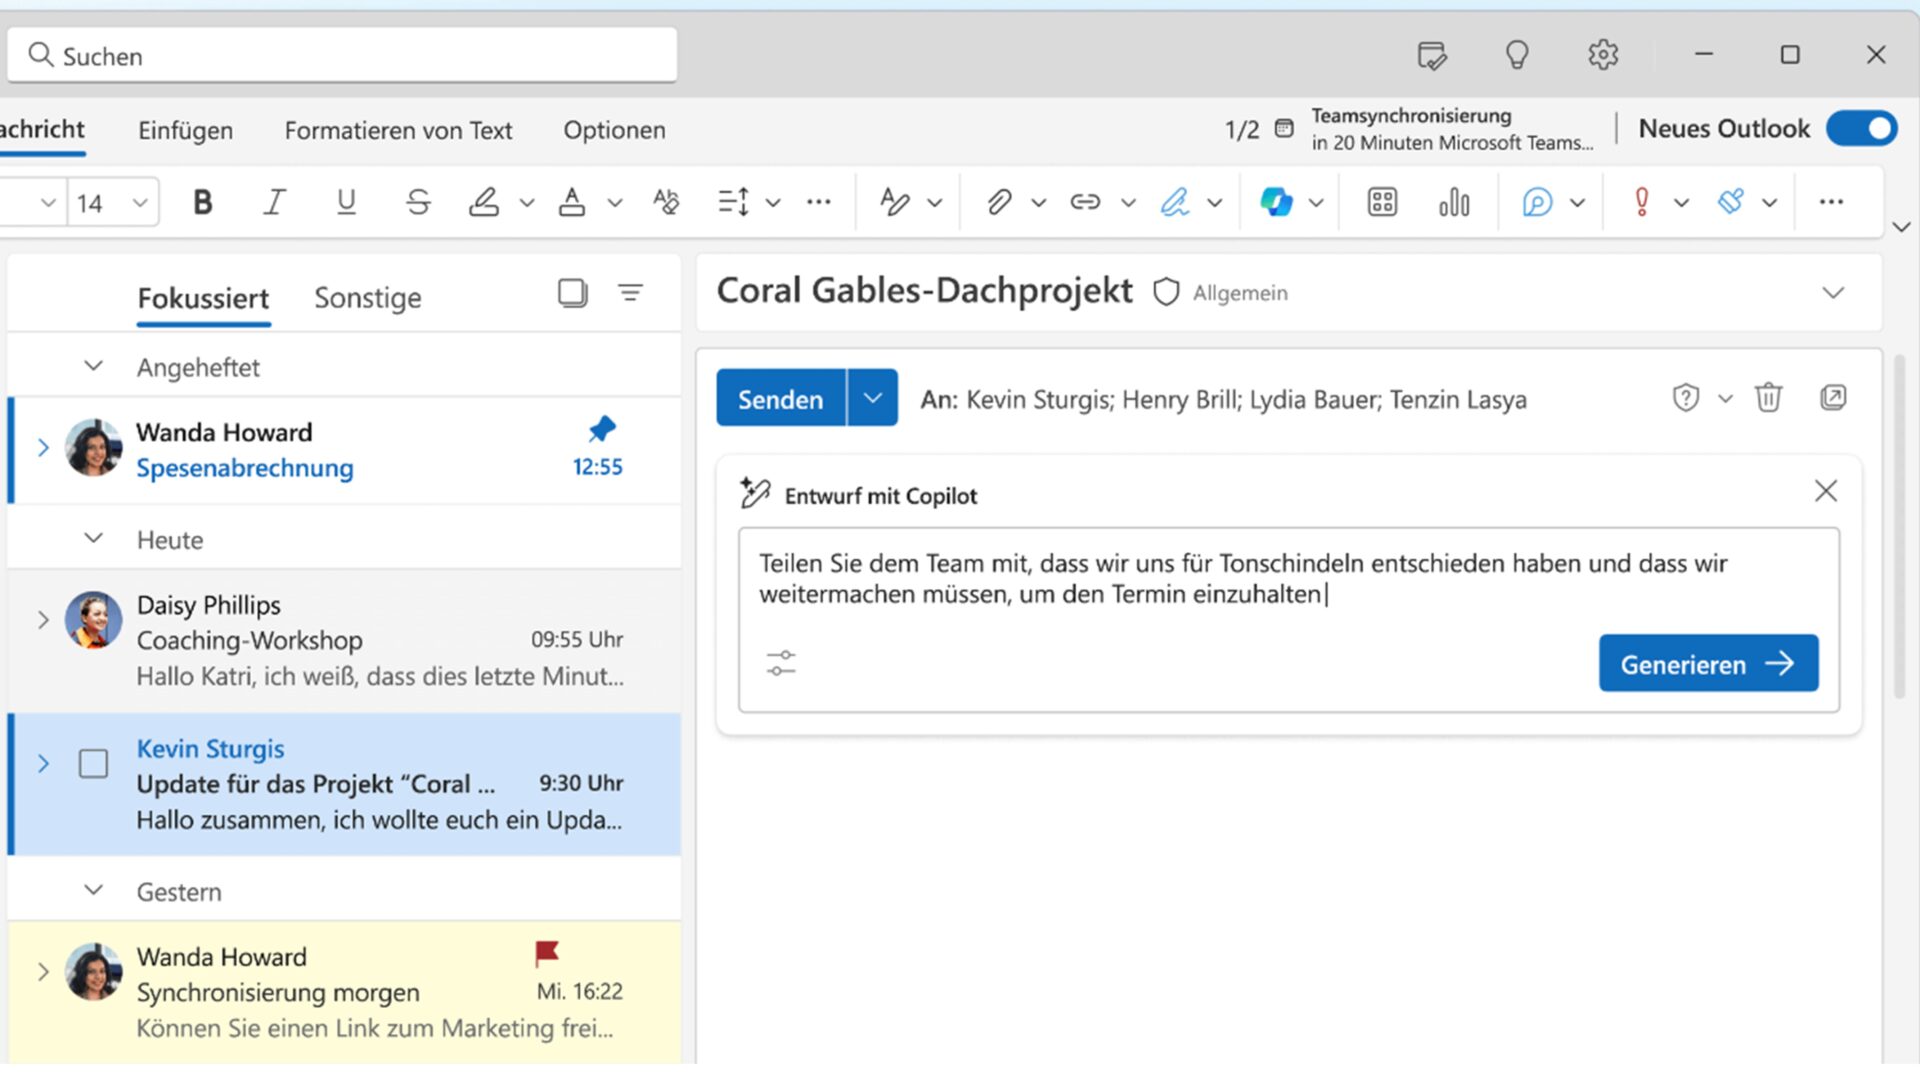
Task: Open Outlook settings gear
Action: pyautogui.click(x=1603, y=55)
